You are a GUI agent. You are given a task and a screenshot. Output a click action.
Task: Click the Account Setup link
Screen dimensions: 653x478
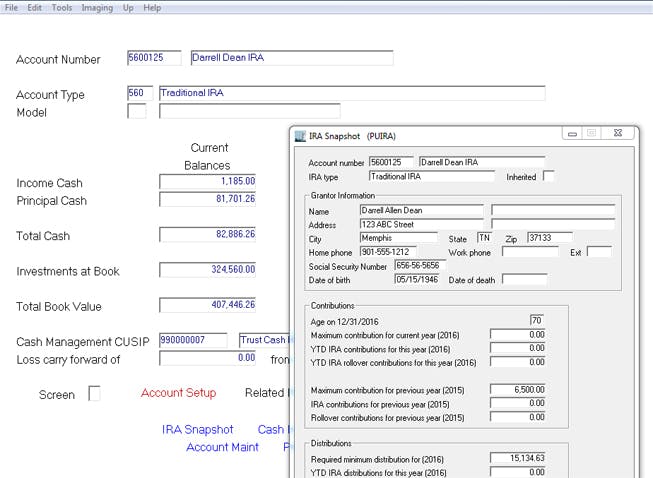coord(178,393)
